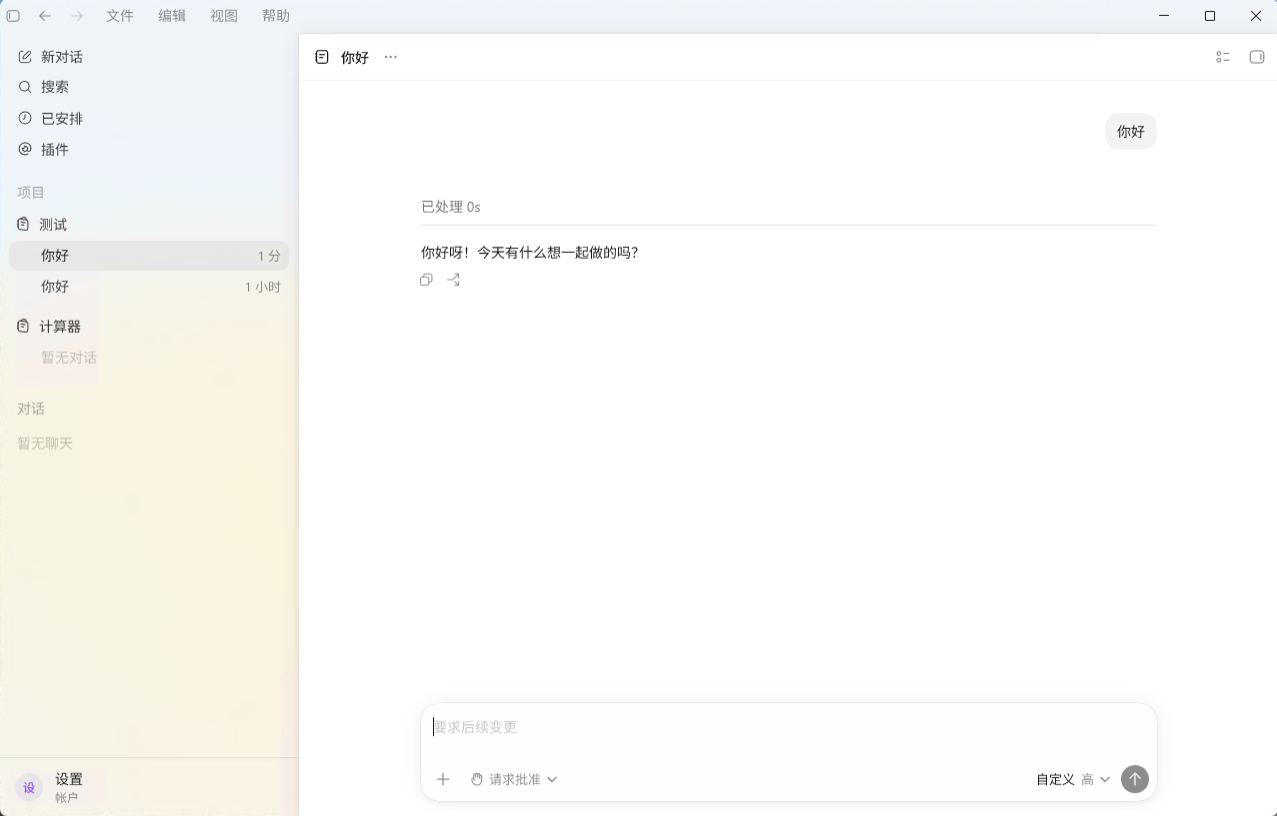The image size is (1277, 816).
Task: Open the 编辑 menu
Action: pos(172,16)
